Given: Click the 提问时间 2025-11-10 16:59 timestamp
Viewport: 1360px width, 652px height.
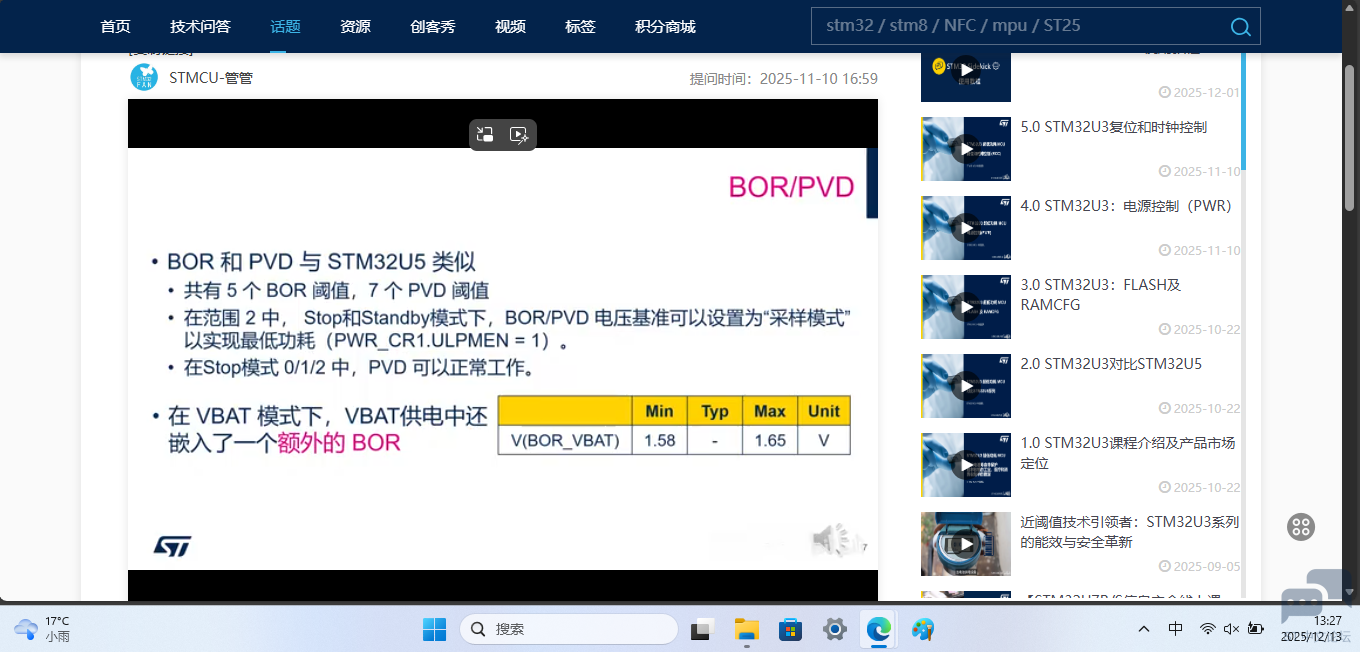Looking at the screenshot, I should (784, 78).
